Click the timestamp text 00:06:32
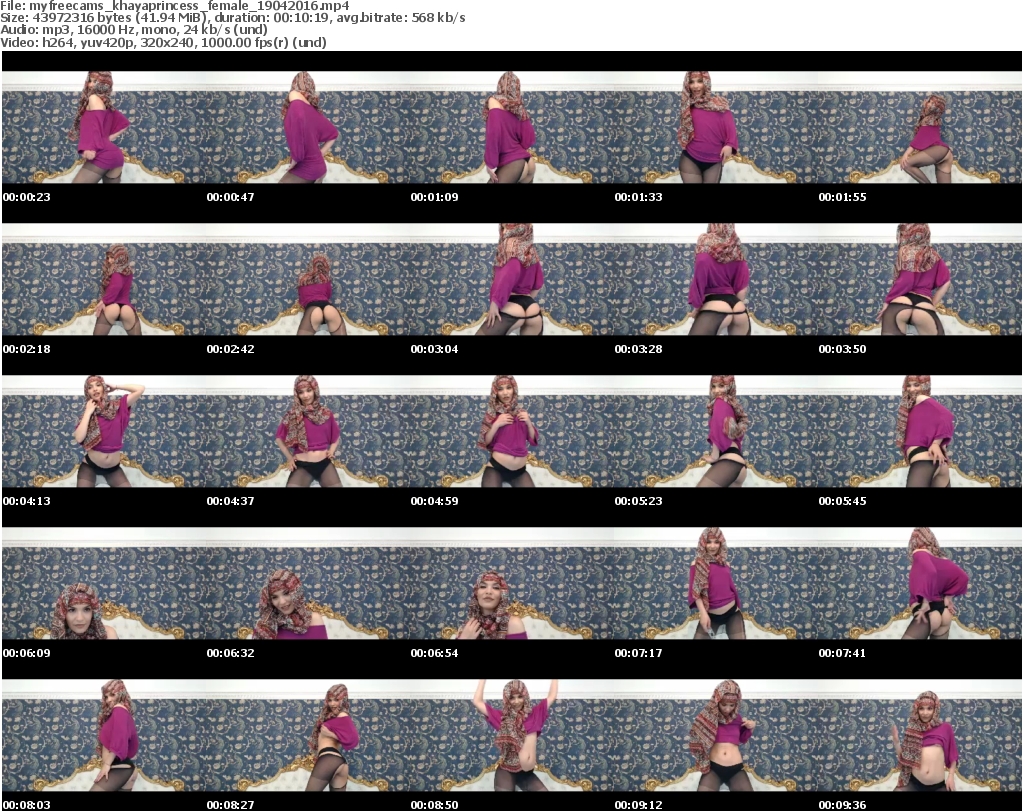The height and width of the screenshot is (811, 1024). pyautogui.click(x=231, y=653)
